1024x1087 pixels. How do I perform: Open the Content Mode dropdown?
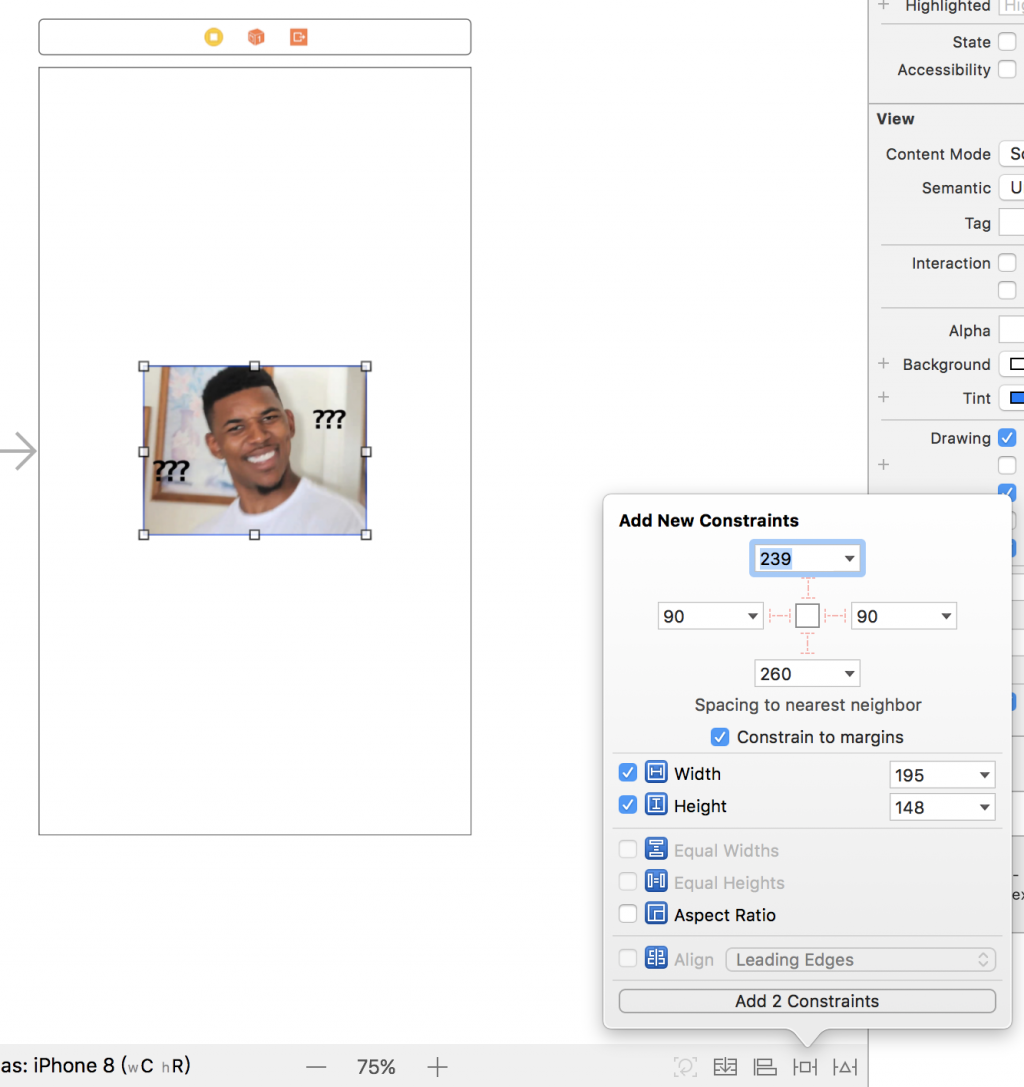point(1012,154)
